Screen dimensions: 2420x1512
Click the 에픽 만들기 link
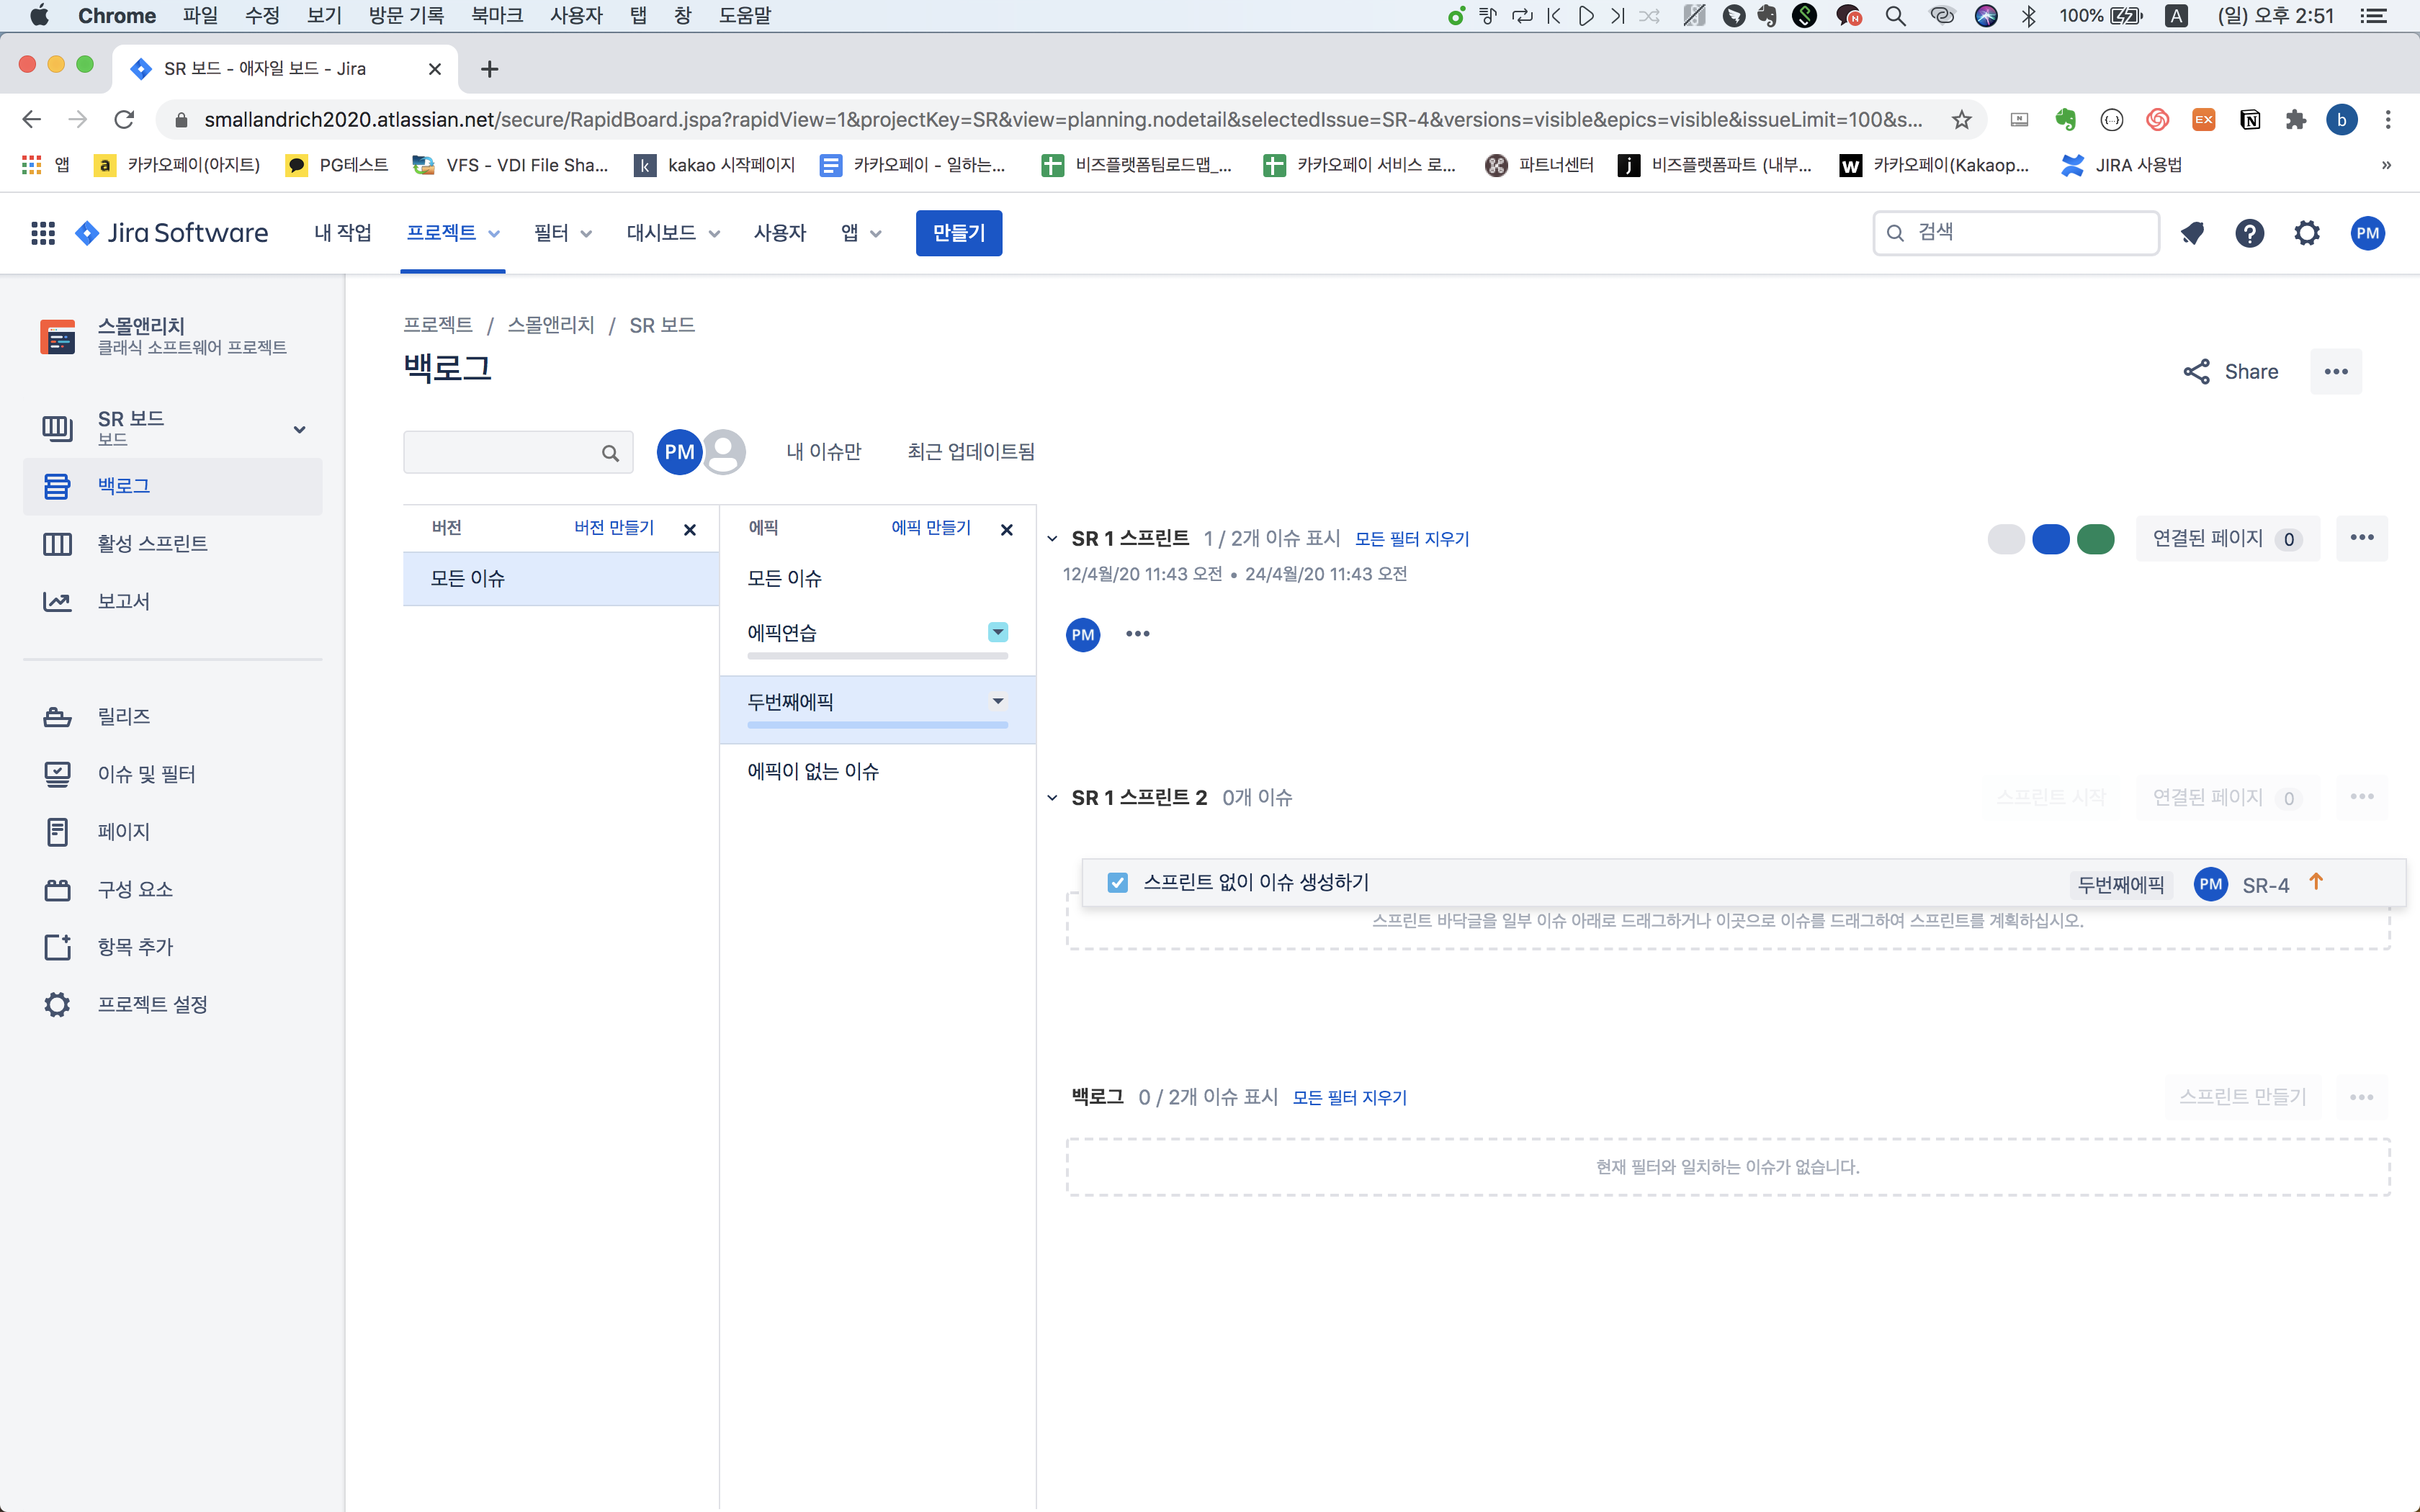coord(930,528)
